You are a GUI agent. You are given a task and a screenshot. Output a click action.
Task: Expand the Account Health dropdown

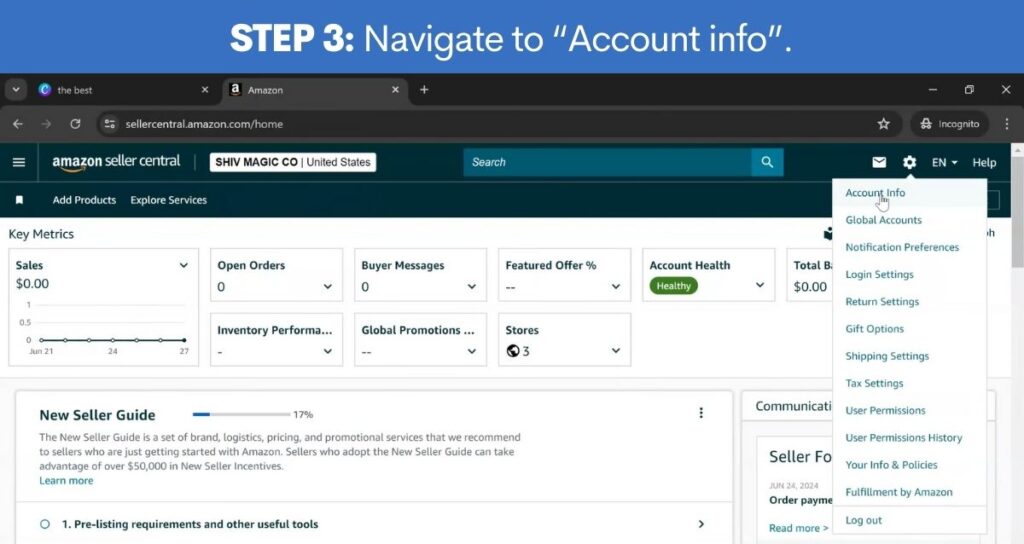[x=760, y=285]
